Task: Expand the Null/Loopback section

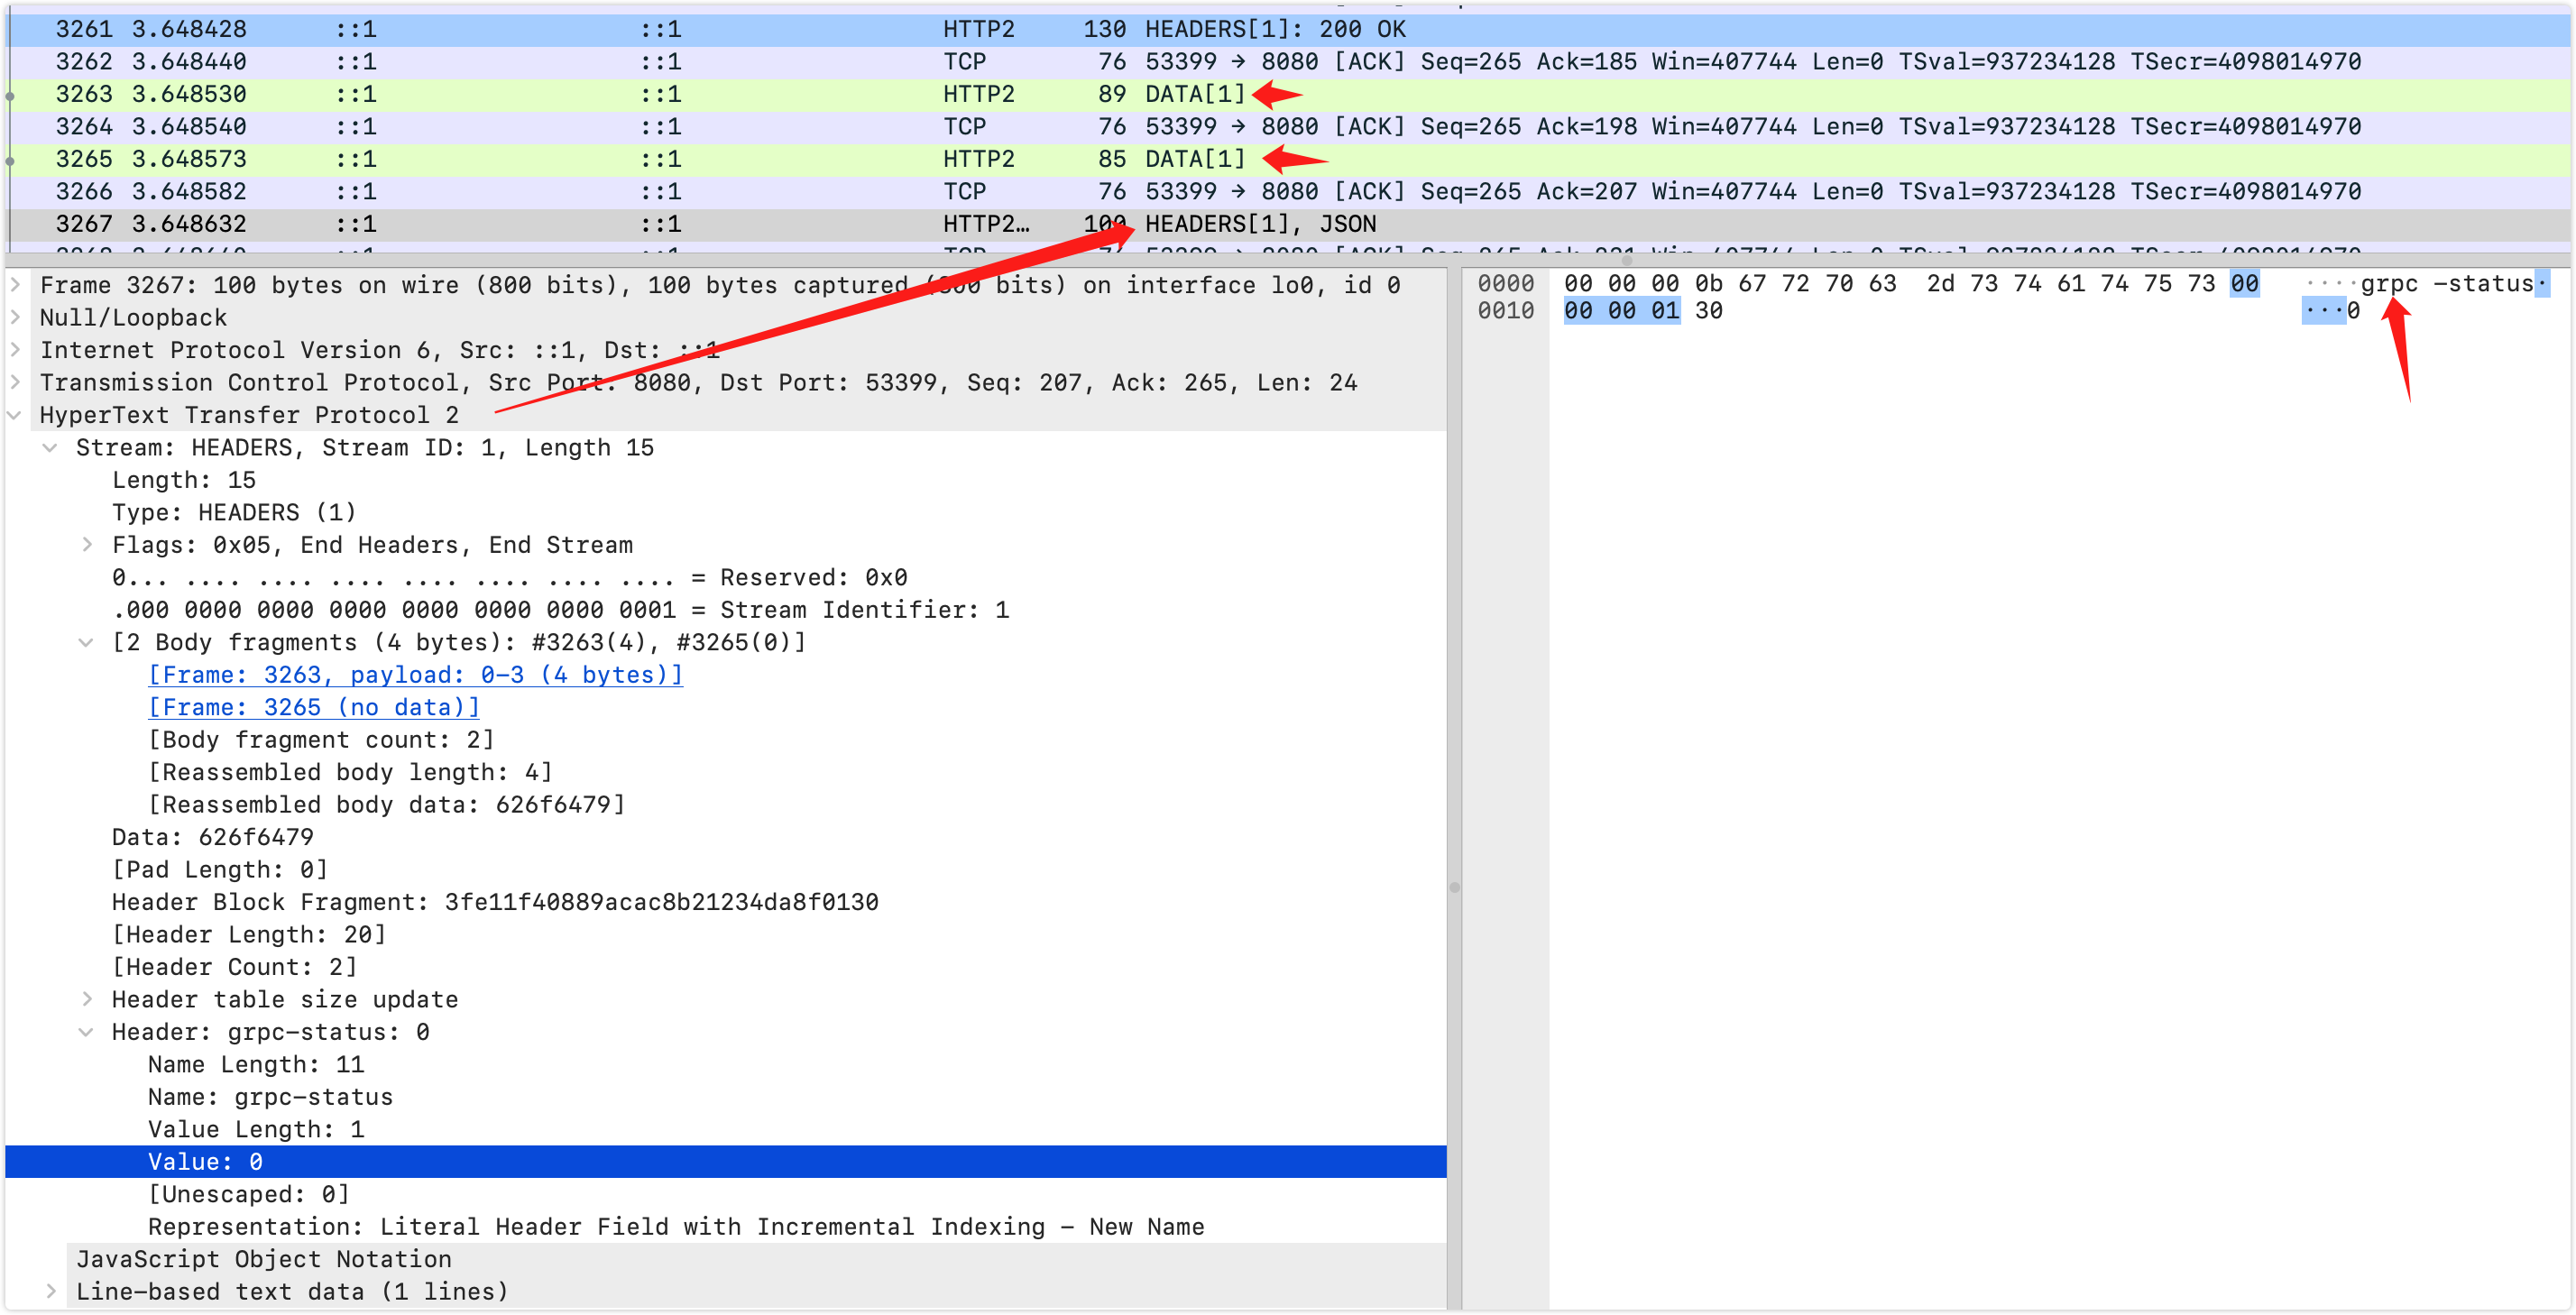Action: click(x=15, y=318)
